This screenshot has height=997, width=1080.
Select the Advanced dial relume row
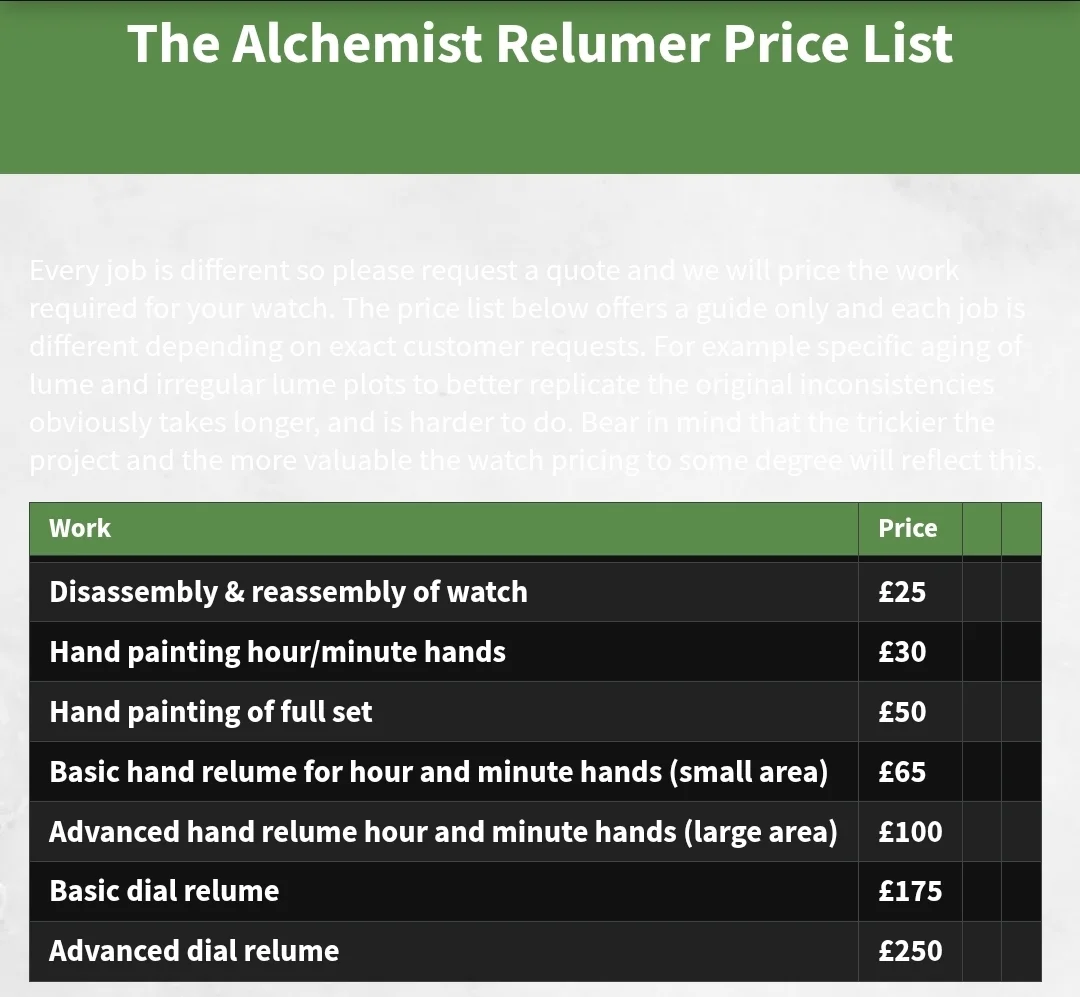[194, 950]
